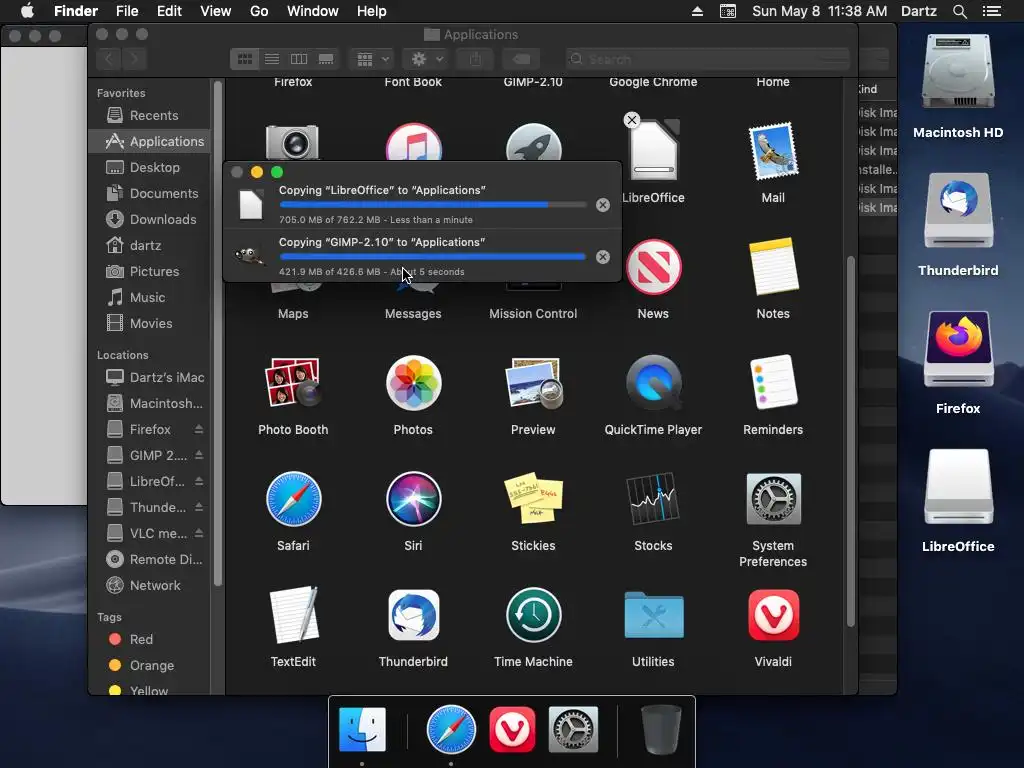Open the Go menu

259,11
